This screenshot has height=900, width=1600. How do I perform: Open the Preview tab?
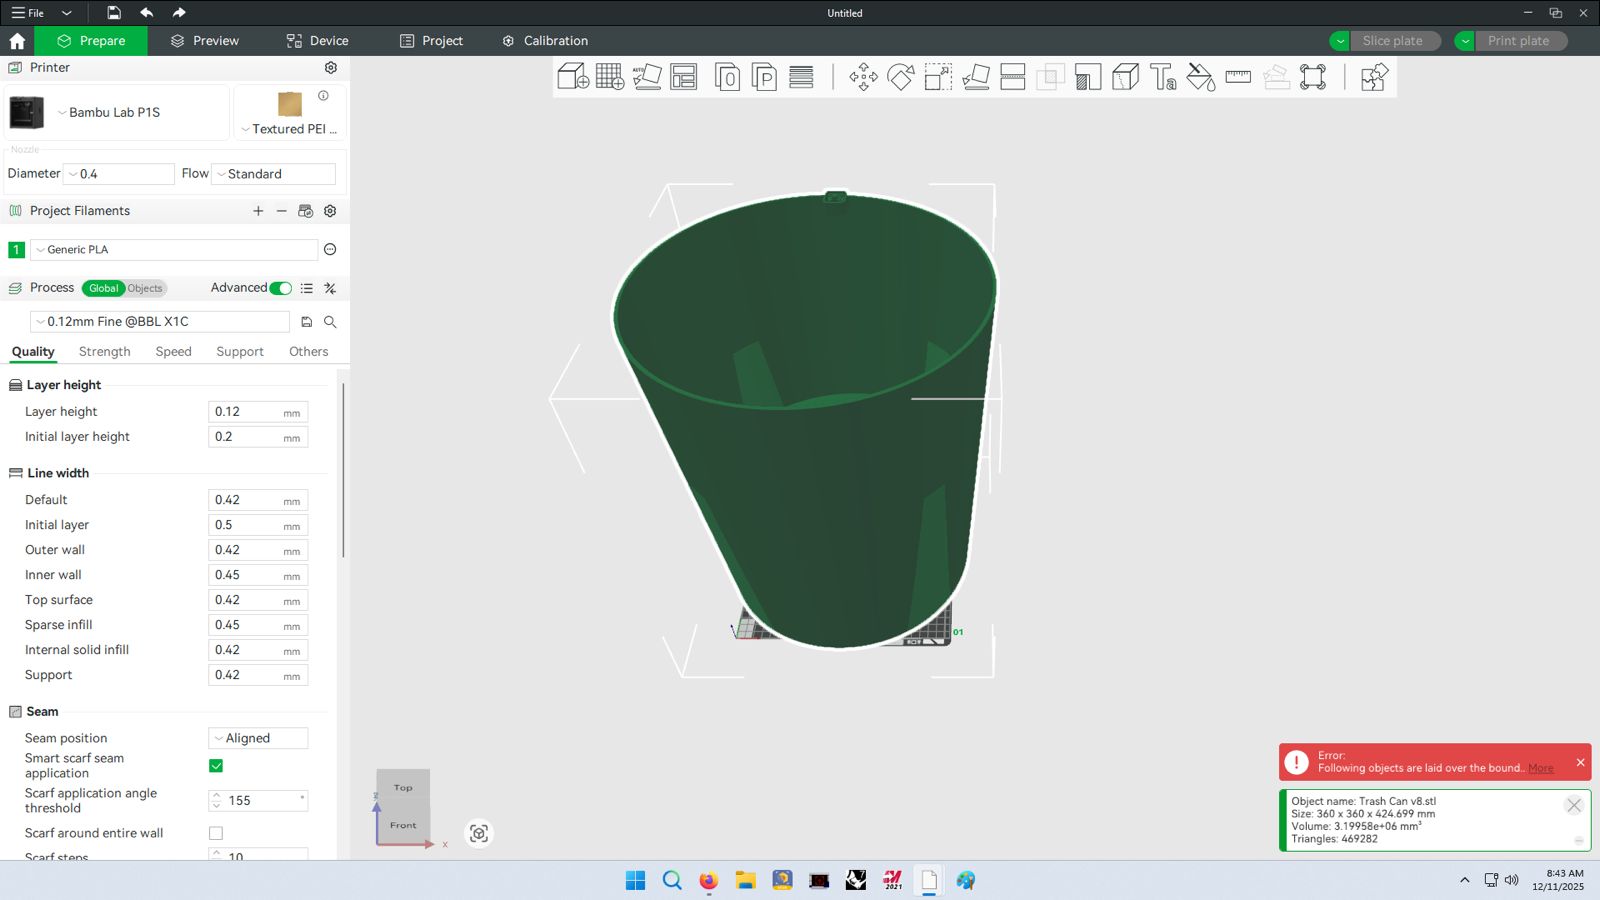(205, 41)
